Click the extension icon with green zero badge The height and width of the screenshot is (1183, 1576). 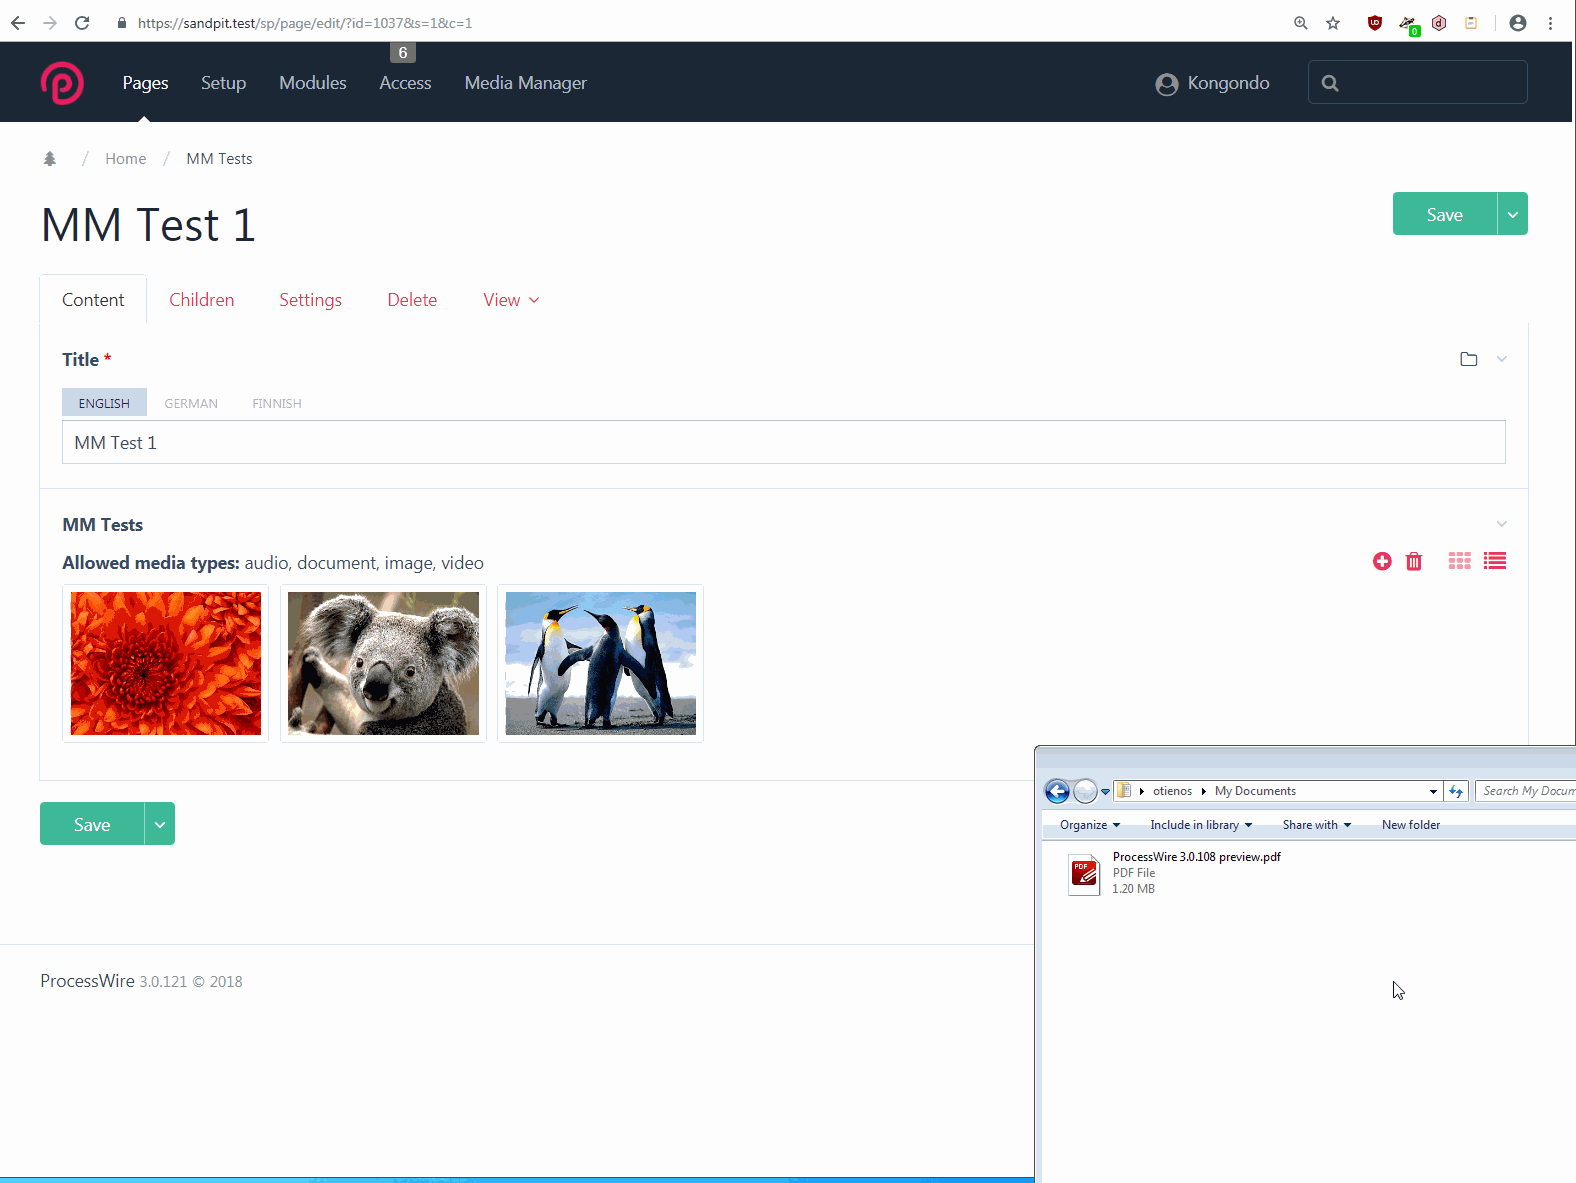1408,24
